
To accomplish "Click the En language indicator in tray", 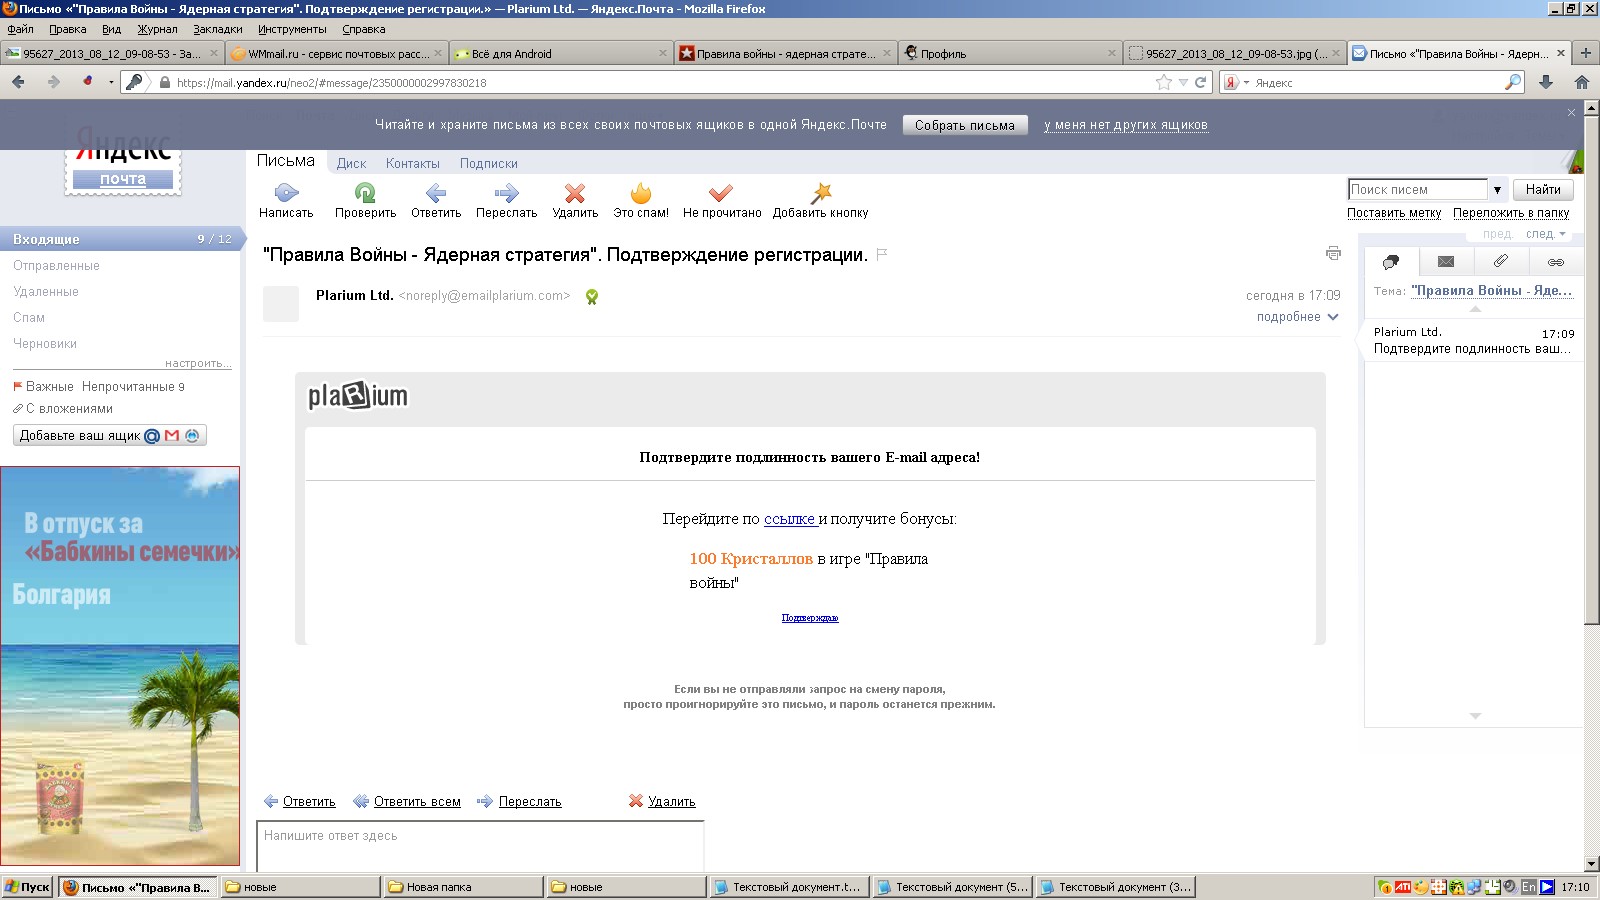I will coord(1529,887).
